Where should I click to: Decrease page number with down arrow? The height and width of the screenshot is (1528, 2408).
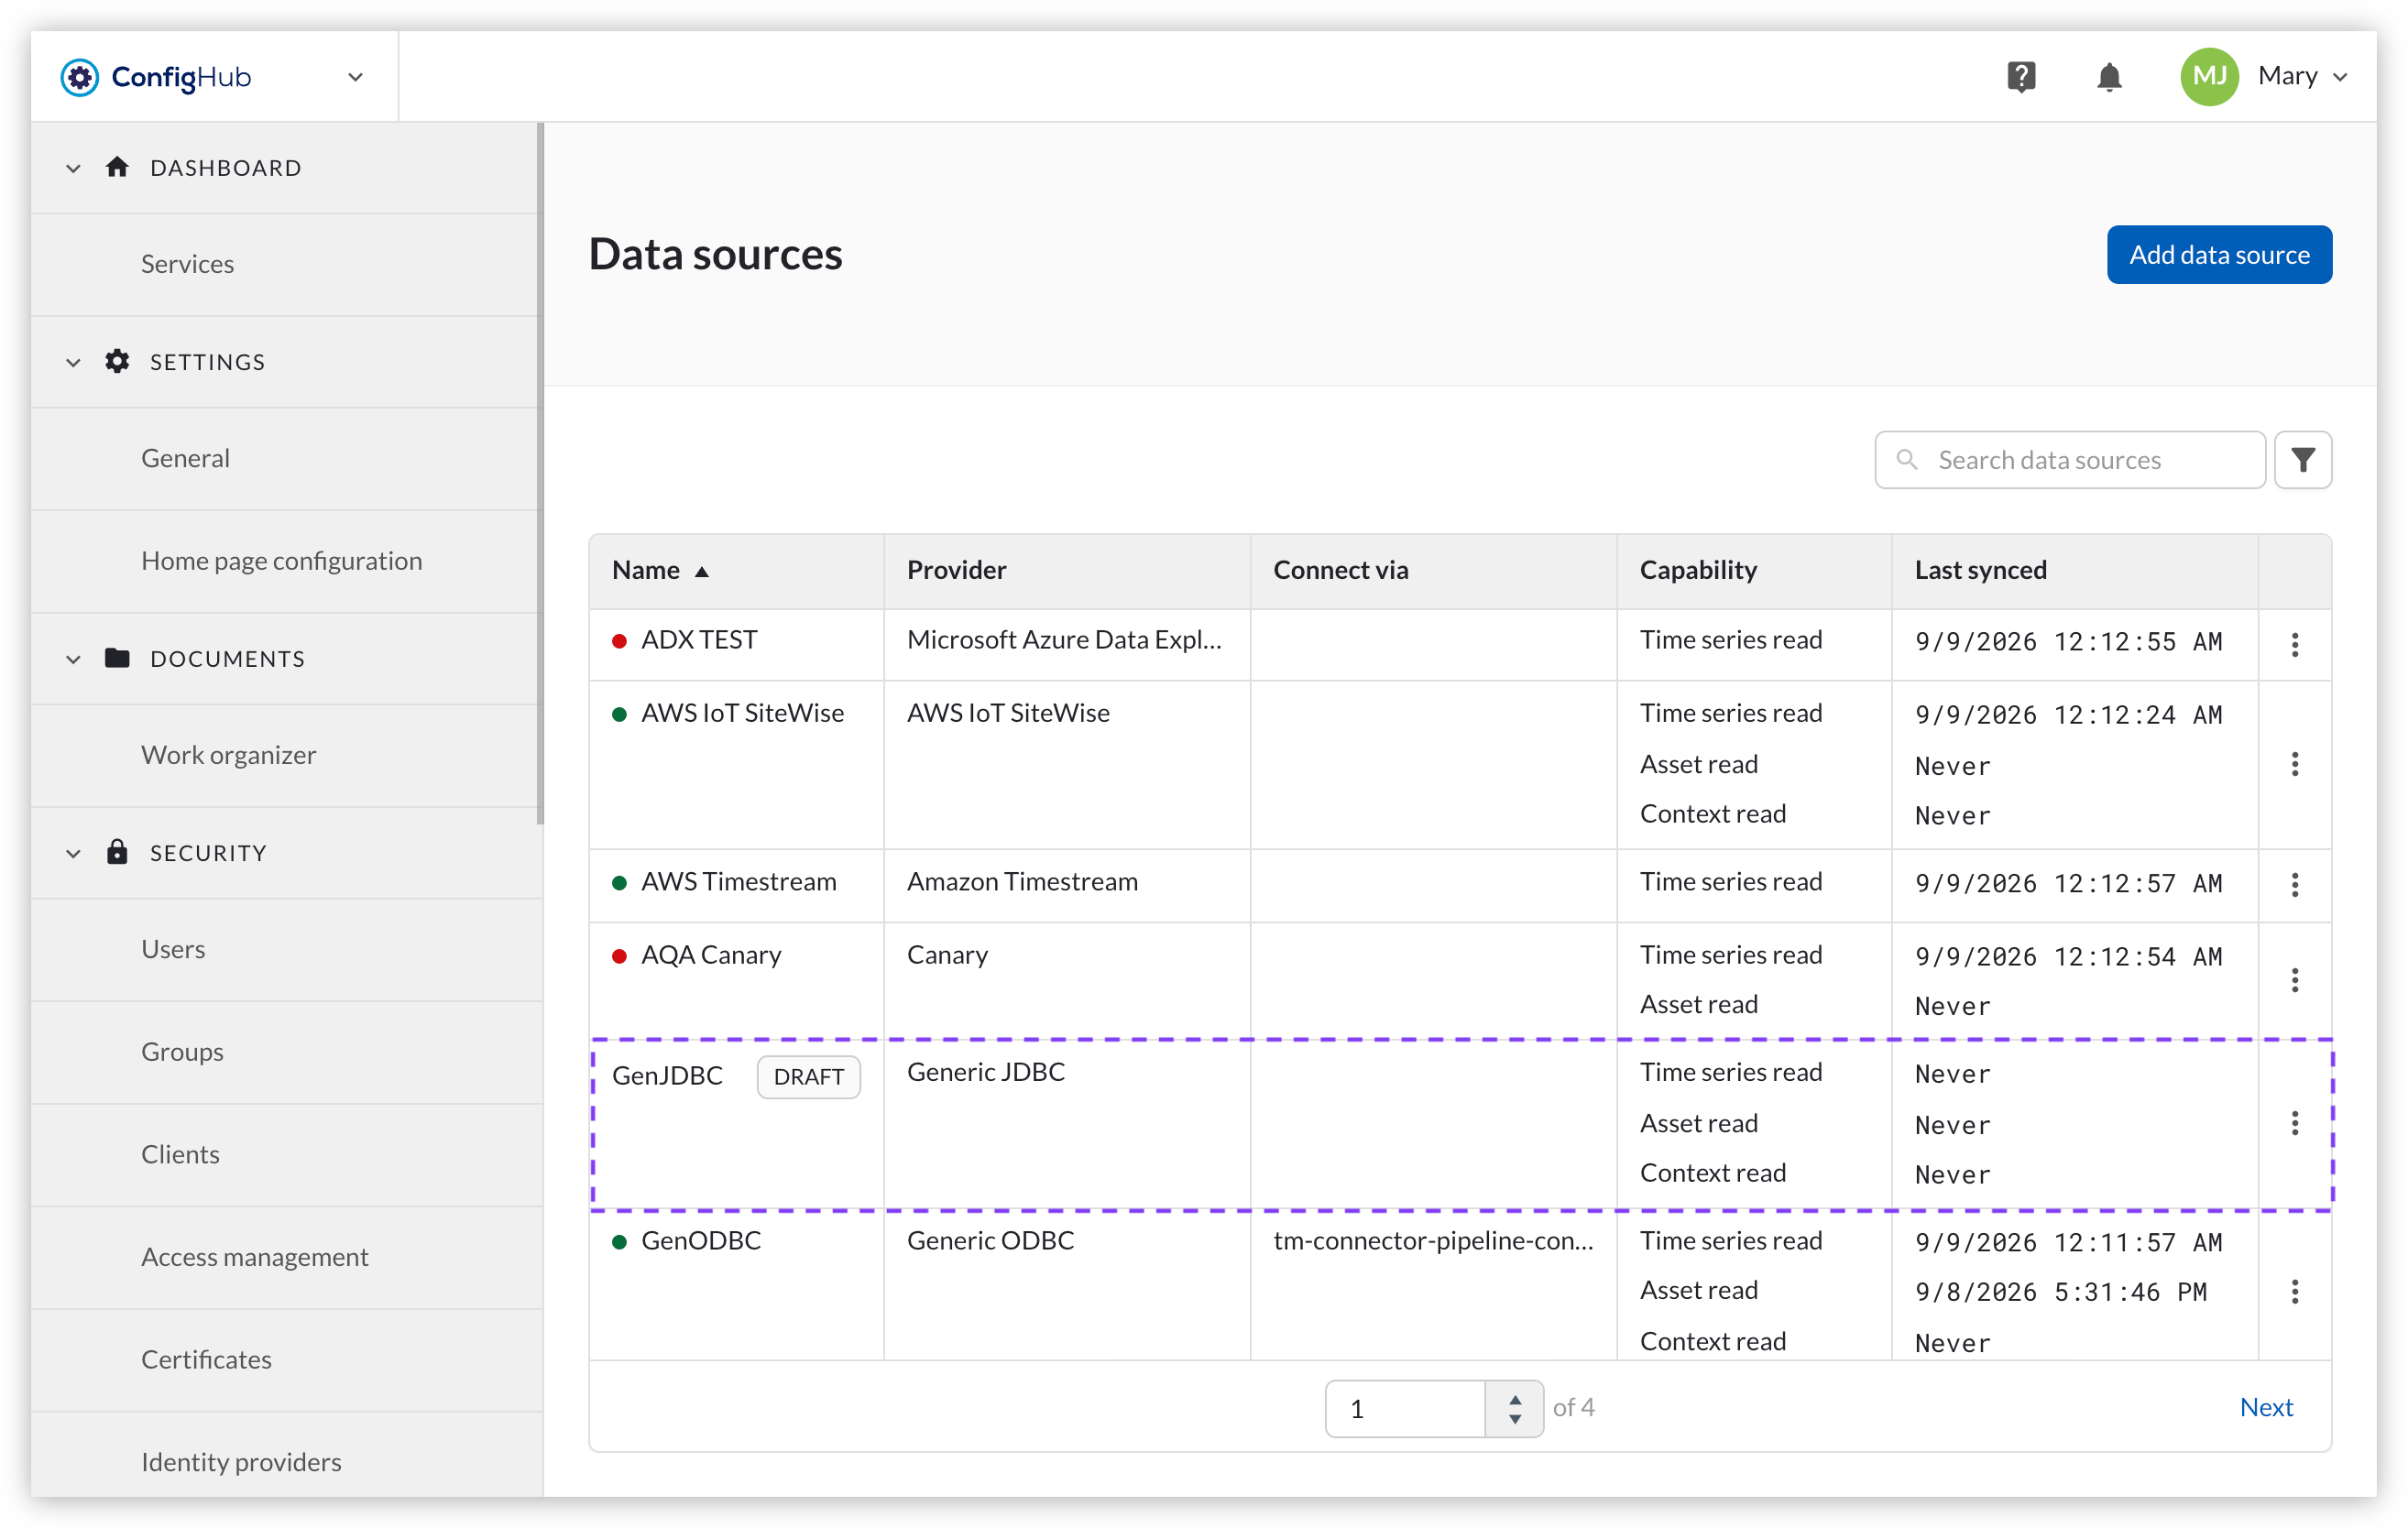coord(1514,1419)
